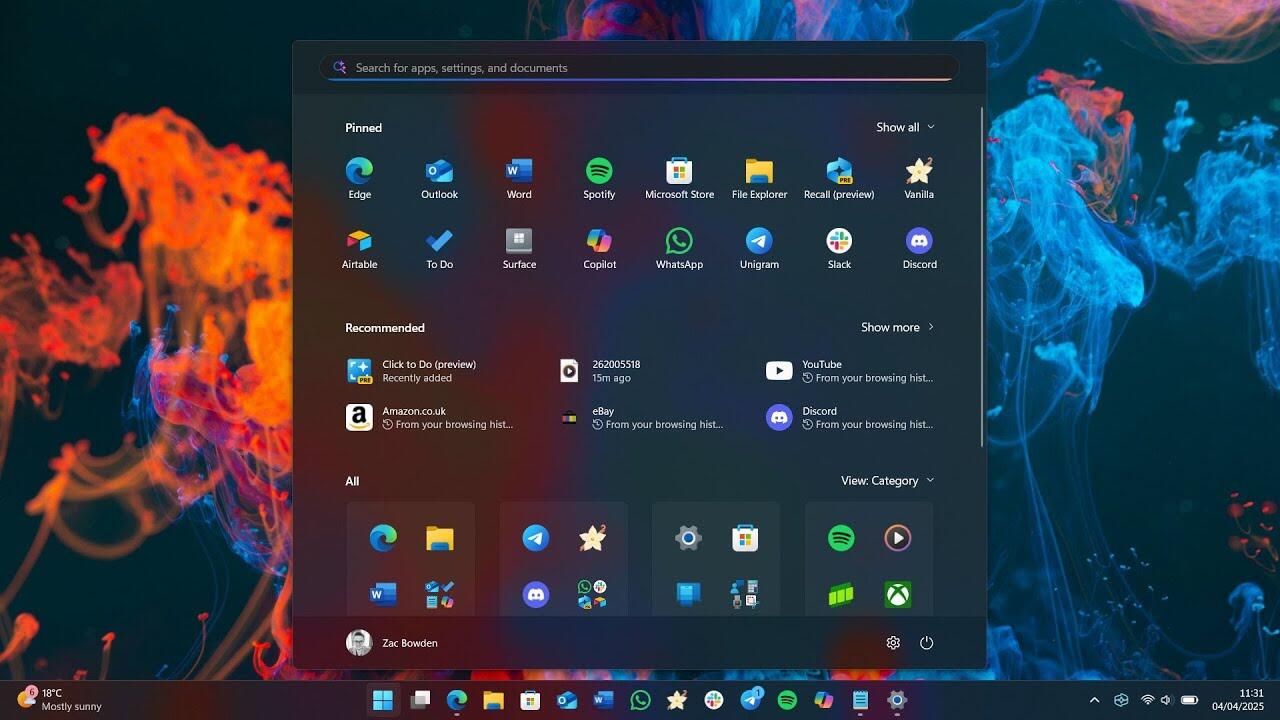
Task: Launch Airtable from Pinned section
Action: pos(359,249)
